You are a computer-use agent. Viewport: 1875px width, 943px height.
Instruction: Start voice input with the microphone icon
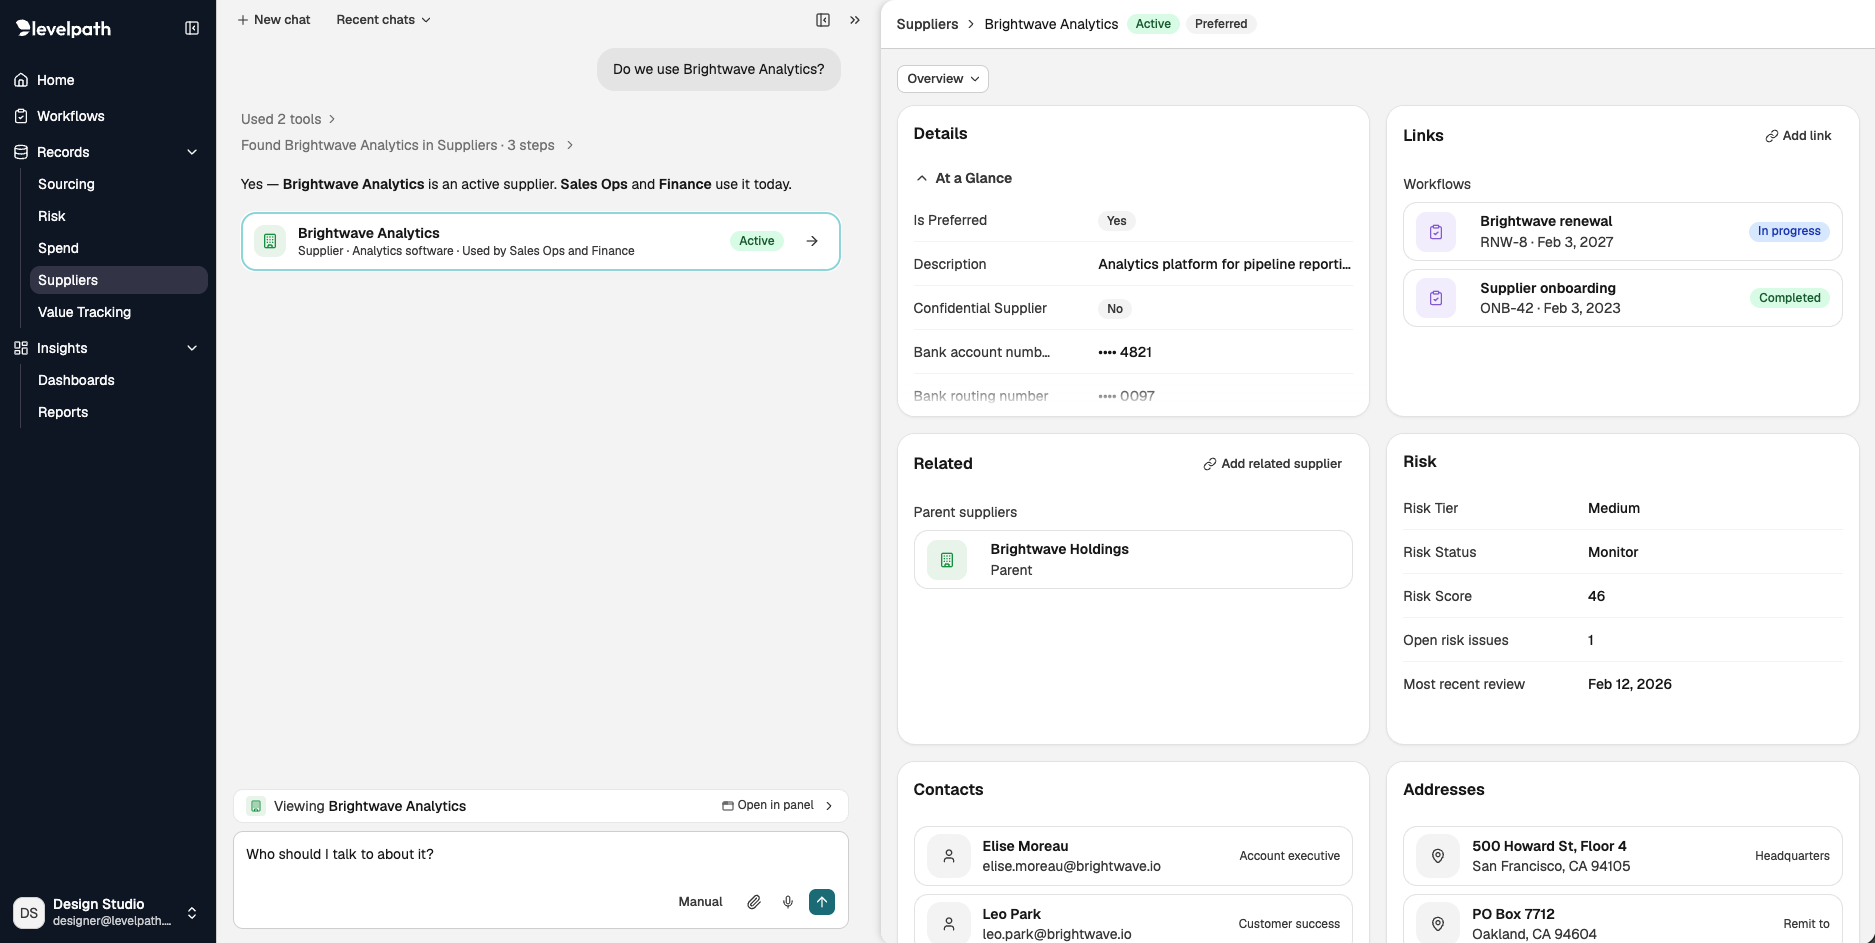(x=788, y=902)
